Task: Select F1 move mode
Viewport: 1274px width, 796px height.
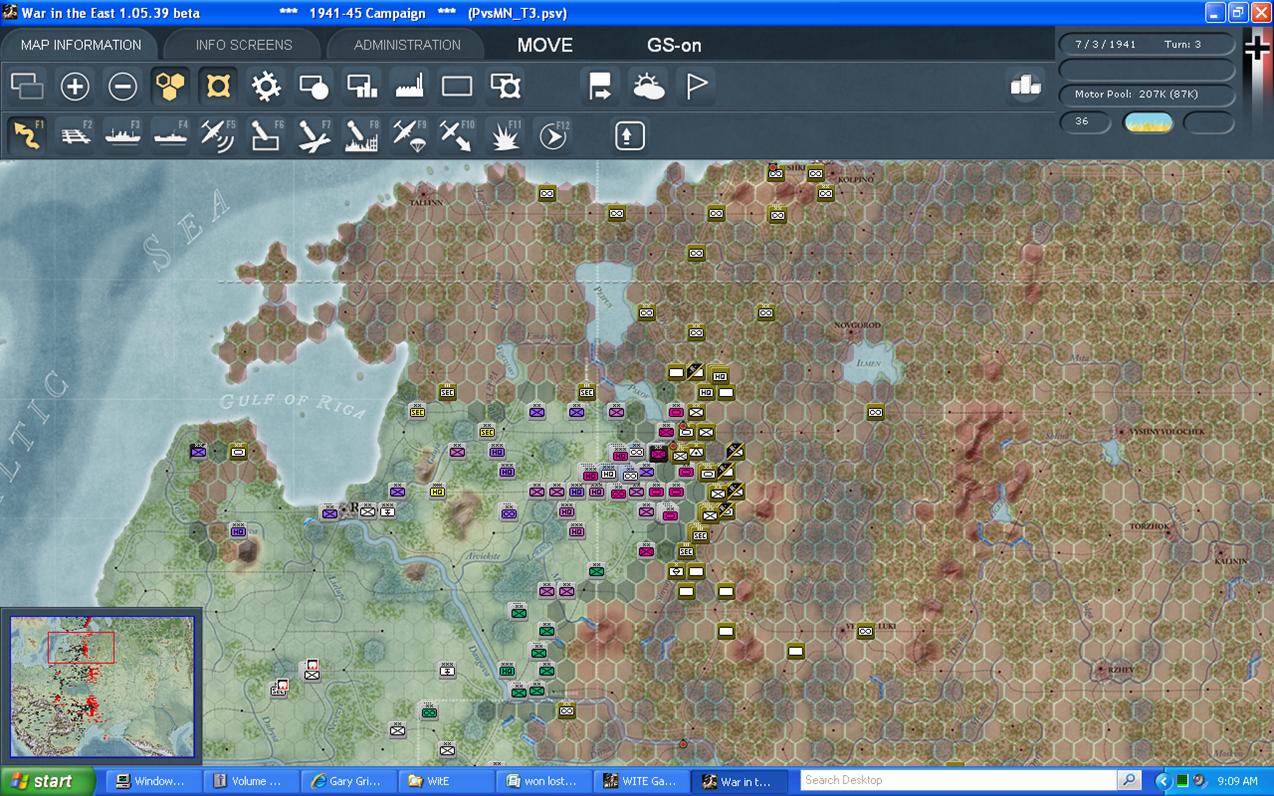Action: tap(27, 135)
